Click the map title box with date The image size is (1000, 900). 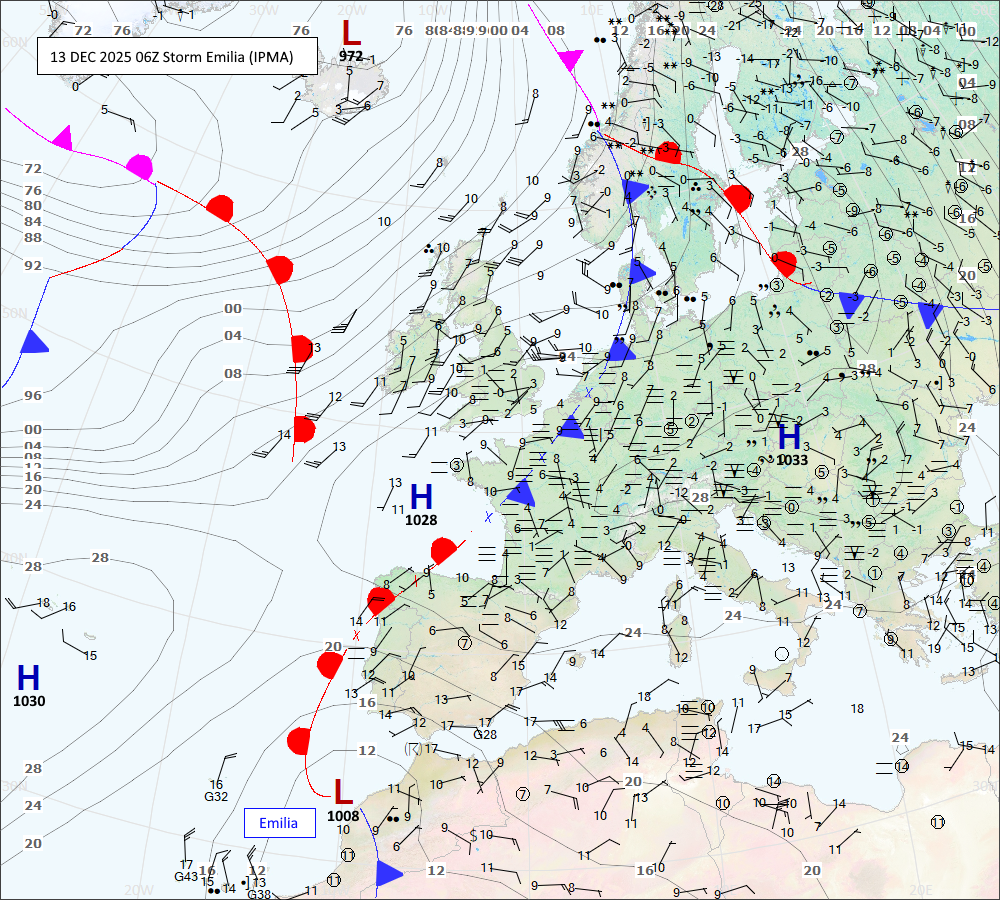pos(177,57)
